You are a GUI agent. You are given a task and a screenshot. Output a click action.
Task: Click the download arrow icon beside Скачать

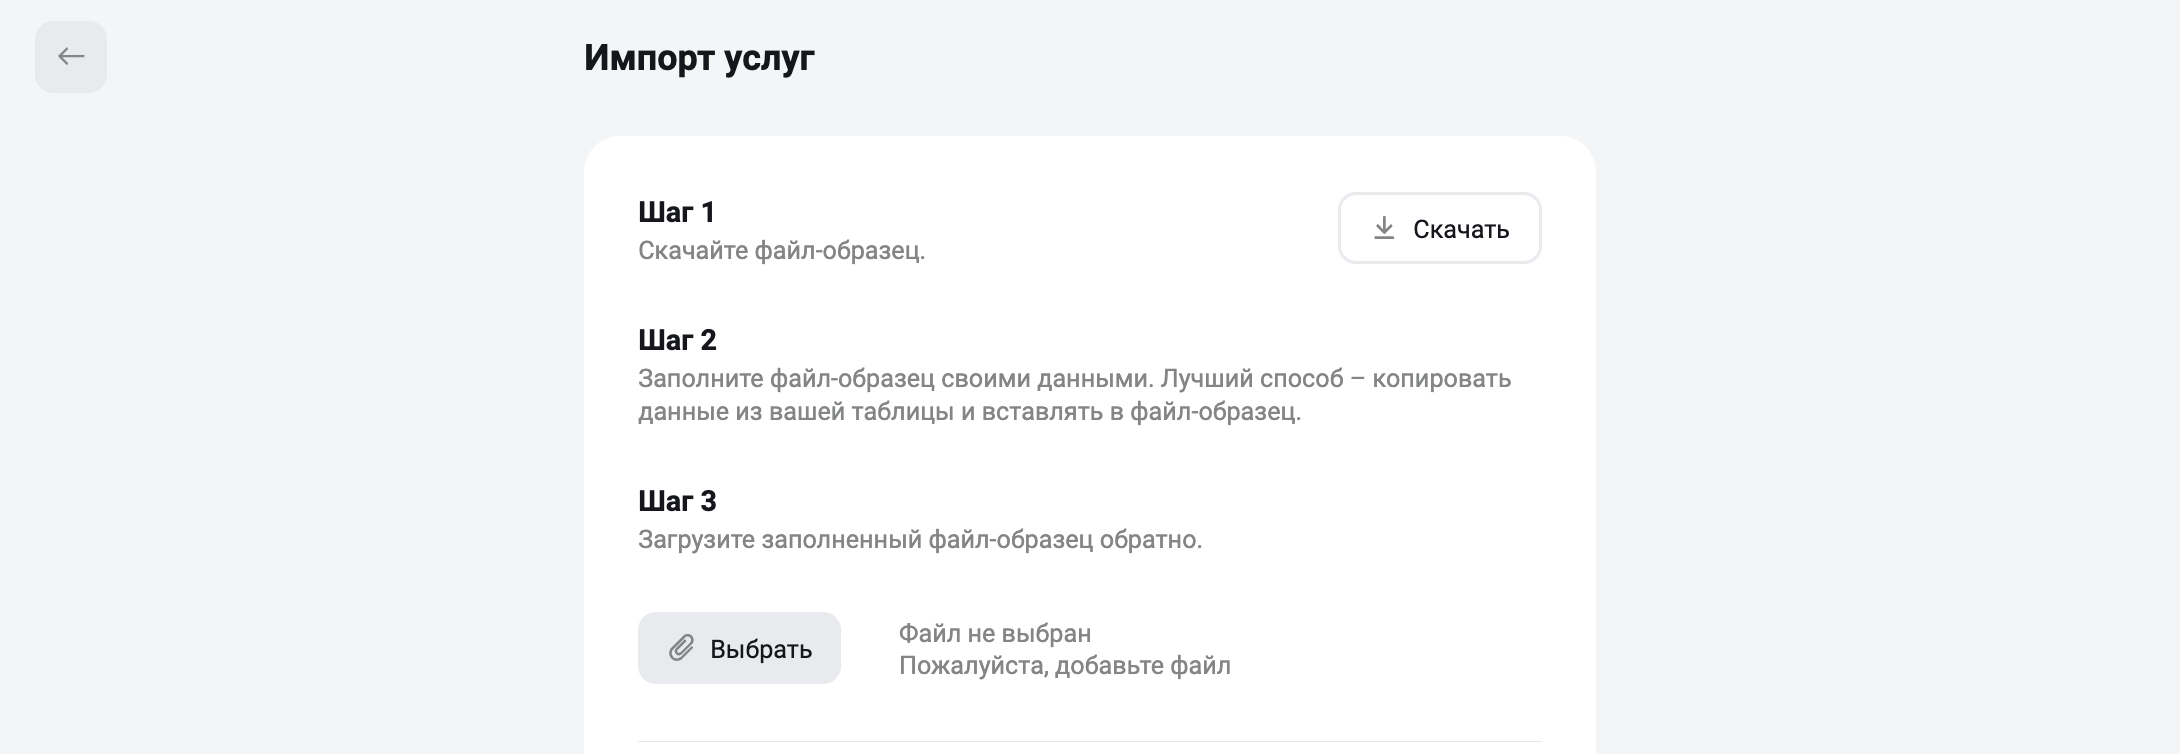click(1384, 229)
